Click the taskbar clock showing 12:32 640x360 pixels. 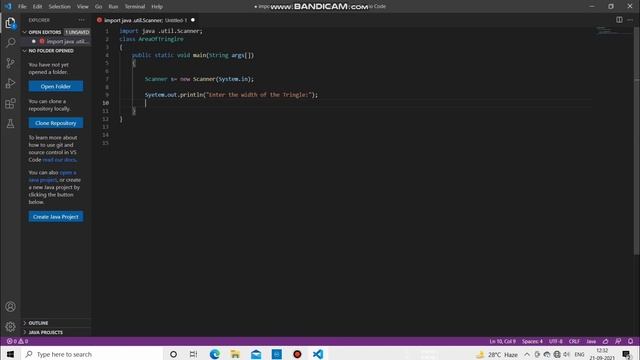[x=602, y=354]
